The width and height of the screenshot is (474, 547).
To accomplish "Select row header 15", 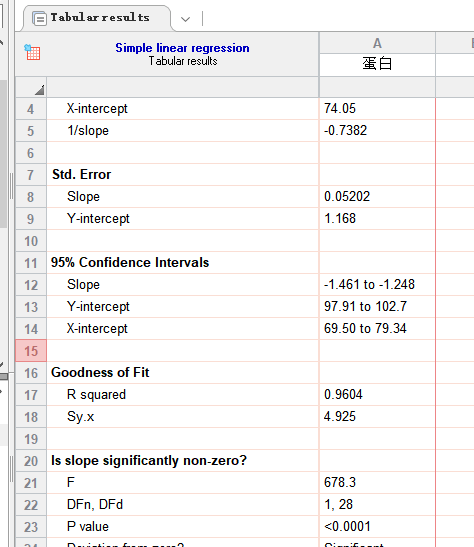I will coord(31,351).
